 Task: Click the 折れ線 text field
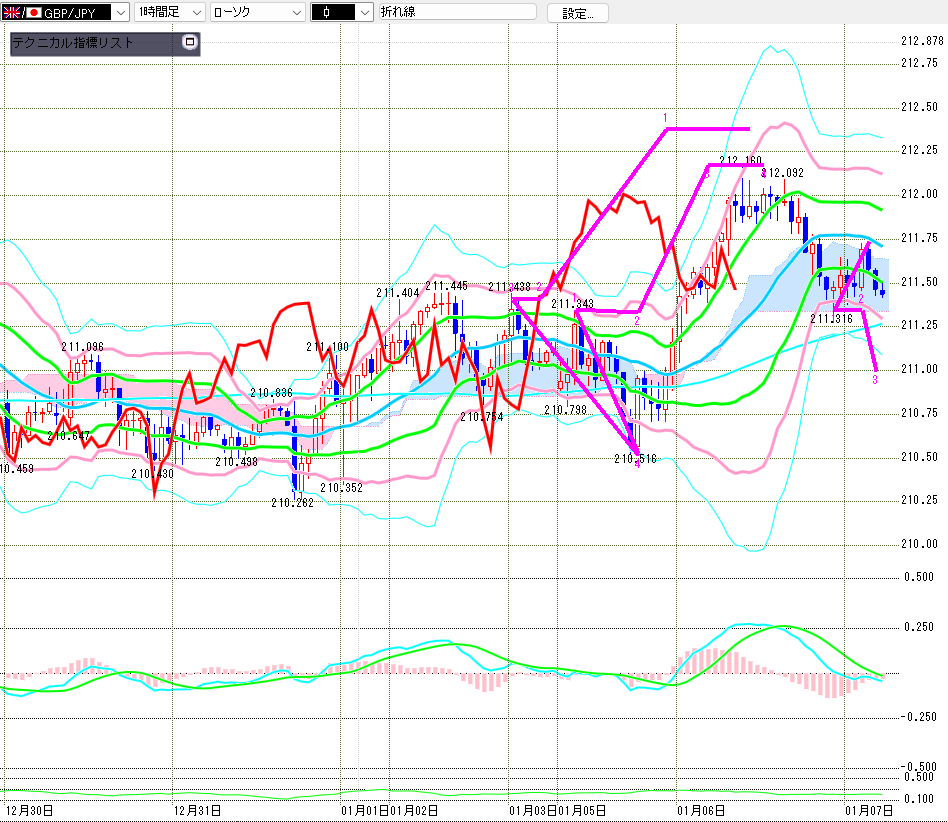click(456, 13)
